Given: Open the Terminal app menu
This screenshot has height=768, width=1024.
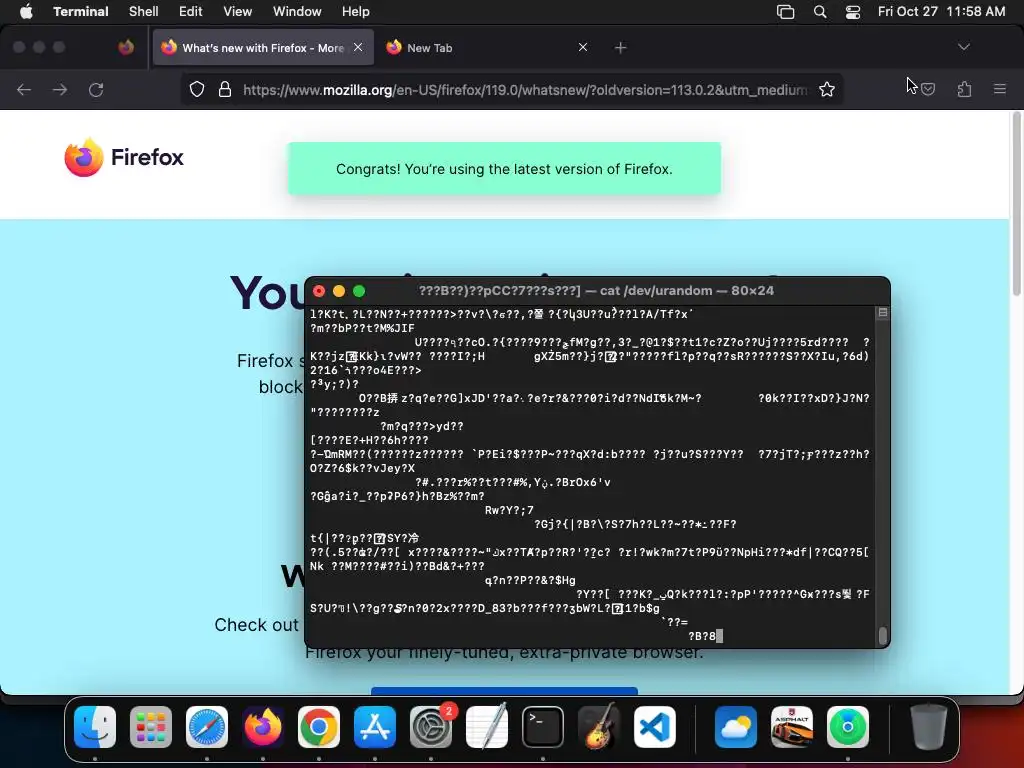Looking at the screenshot, I should tap(80, 11).
